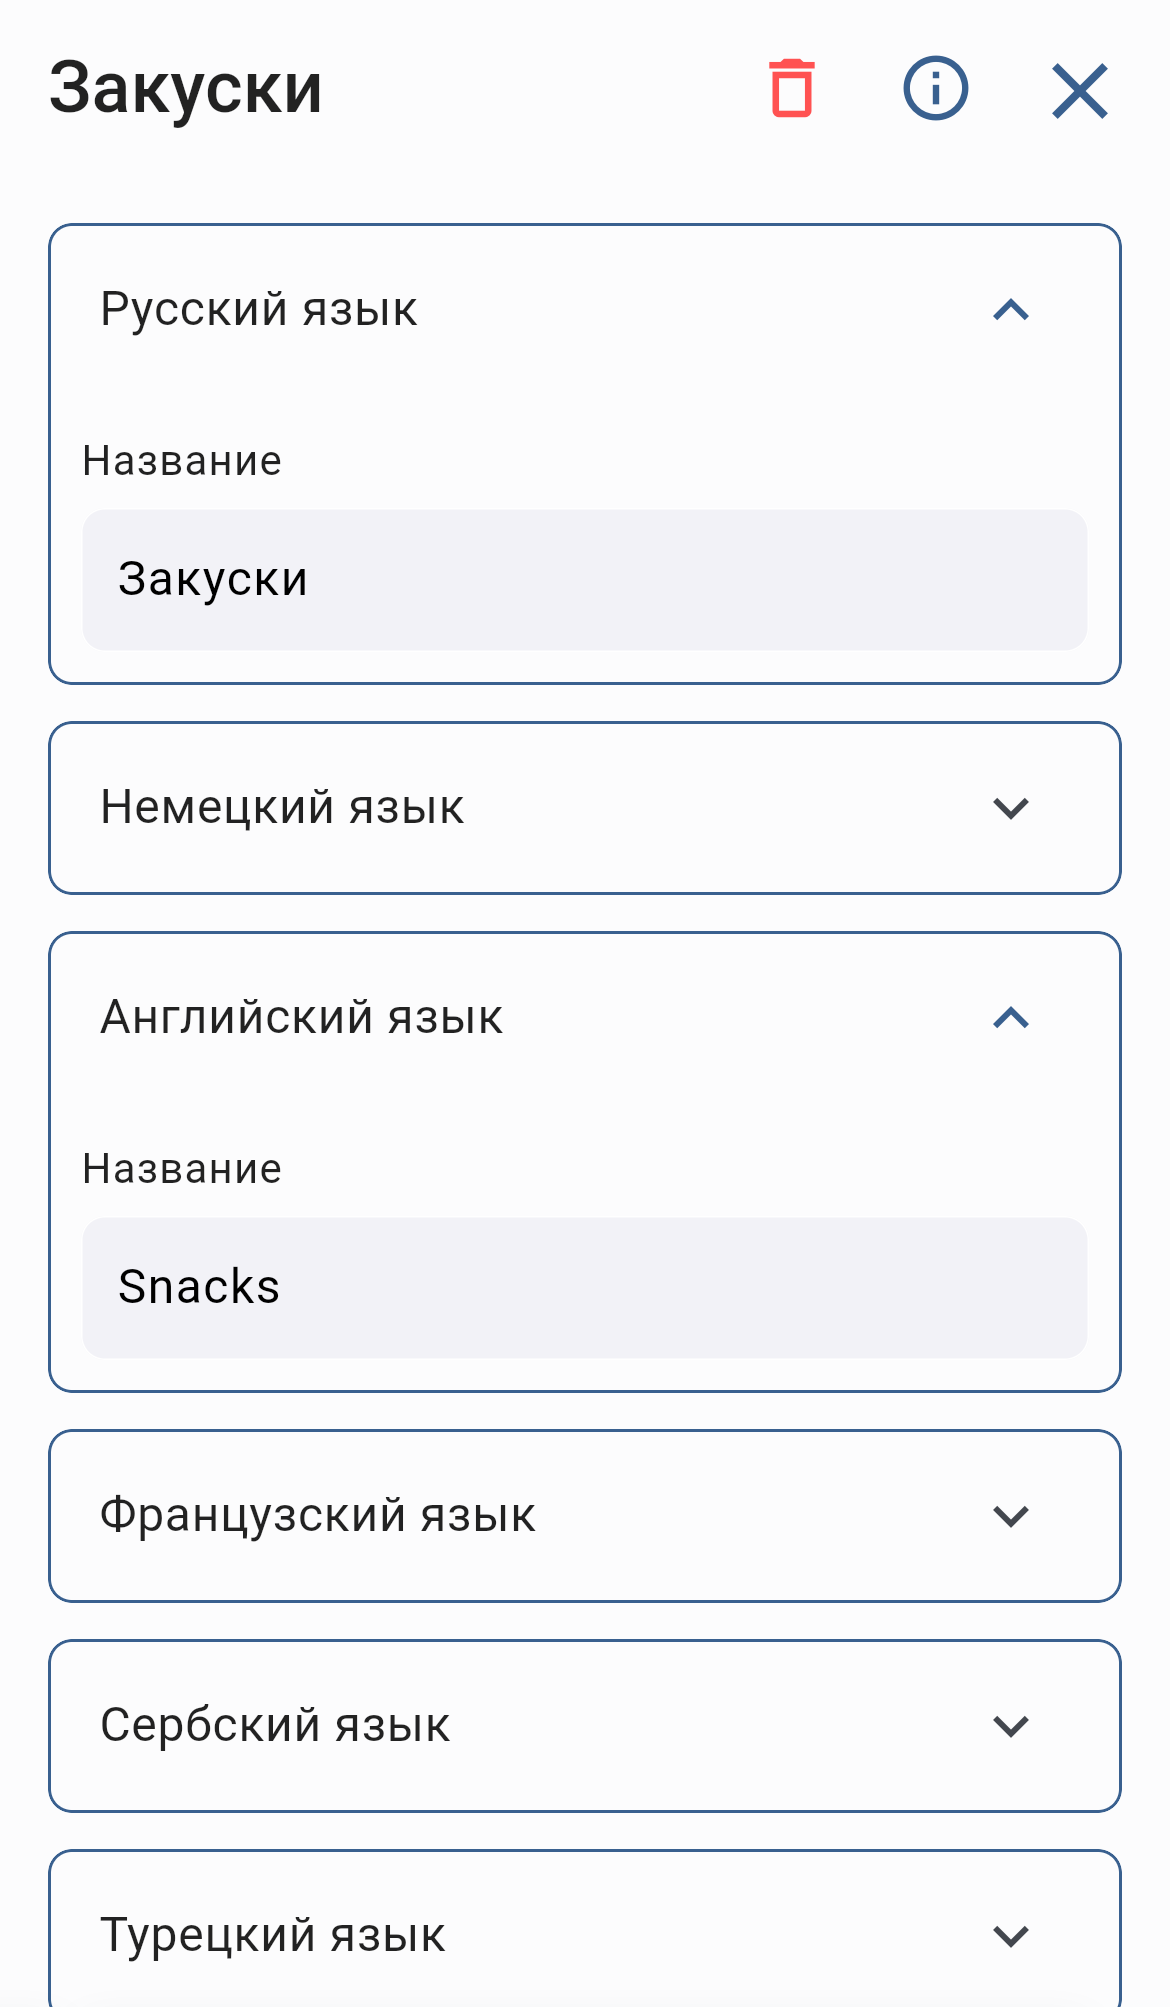
Task: Click the expand chevron on Сербский язык
Action: coord(1013,1724)
